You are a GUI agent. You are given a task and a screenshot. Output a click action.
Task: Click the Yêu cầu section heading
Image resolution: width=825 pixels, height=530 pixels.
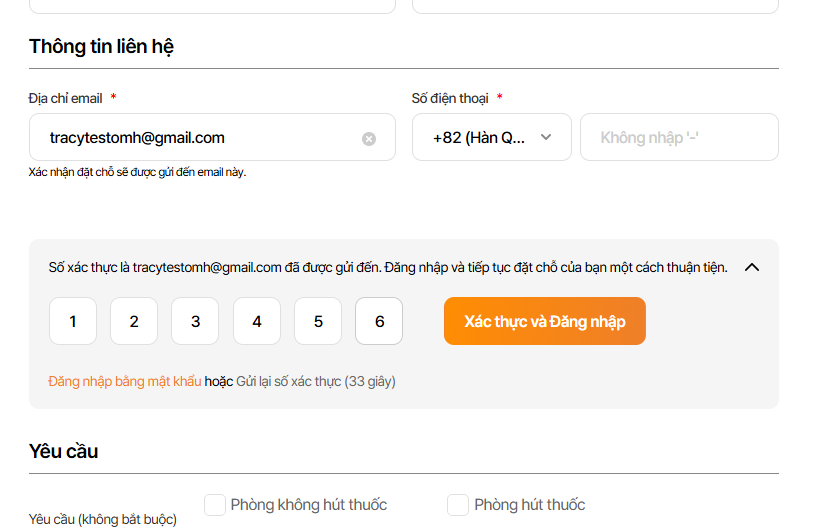coord(63,451)
